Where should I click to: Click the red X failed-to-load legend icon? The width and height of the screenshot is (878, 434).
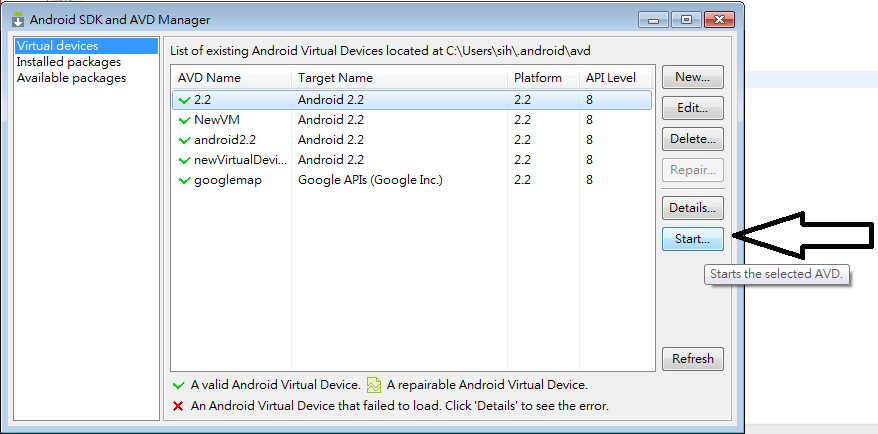coord(179,405)
